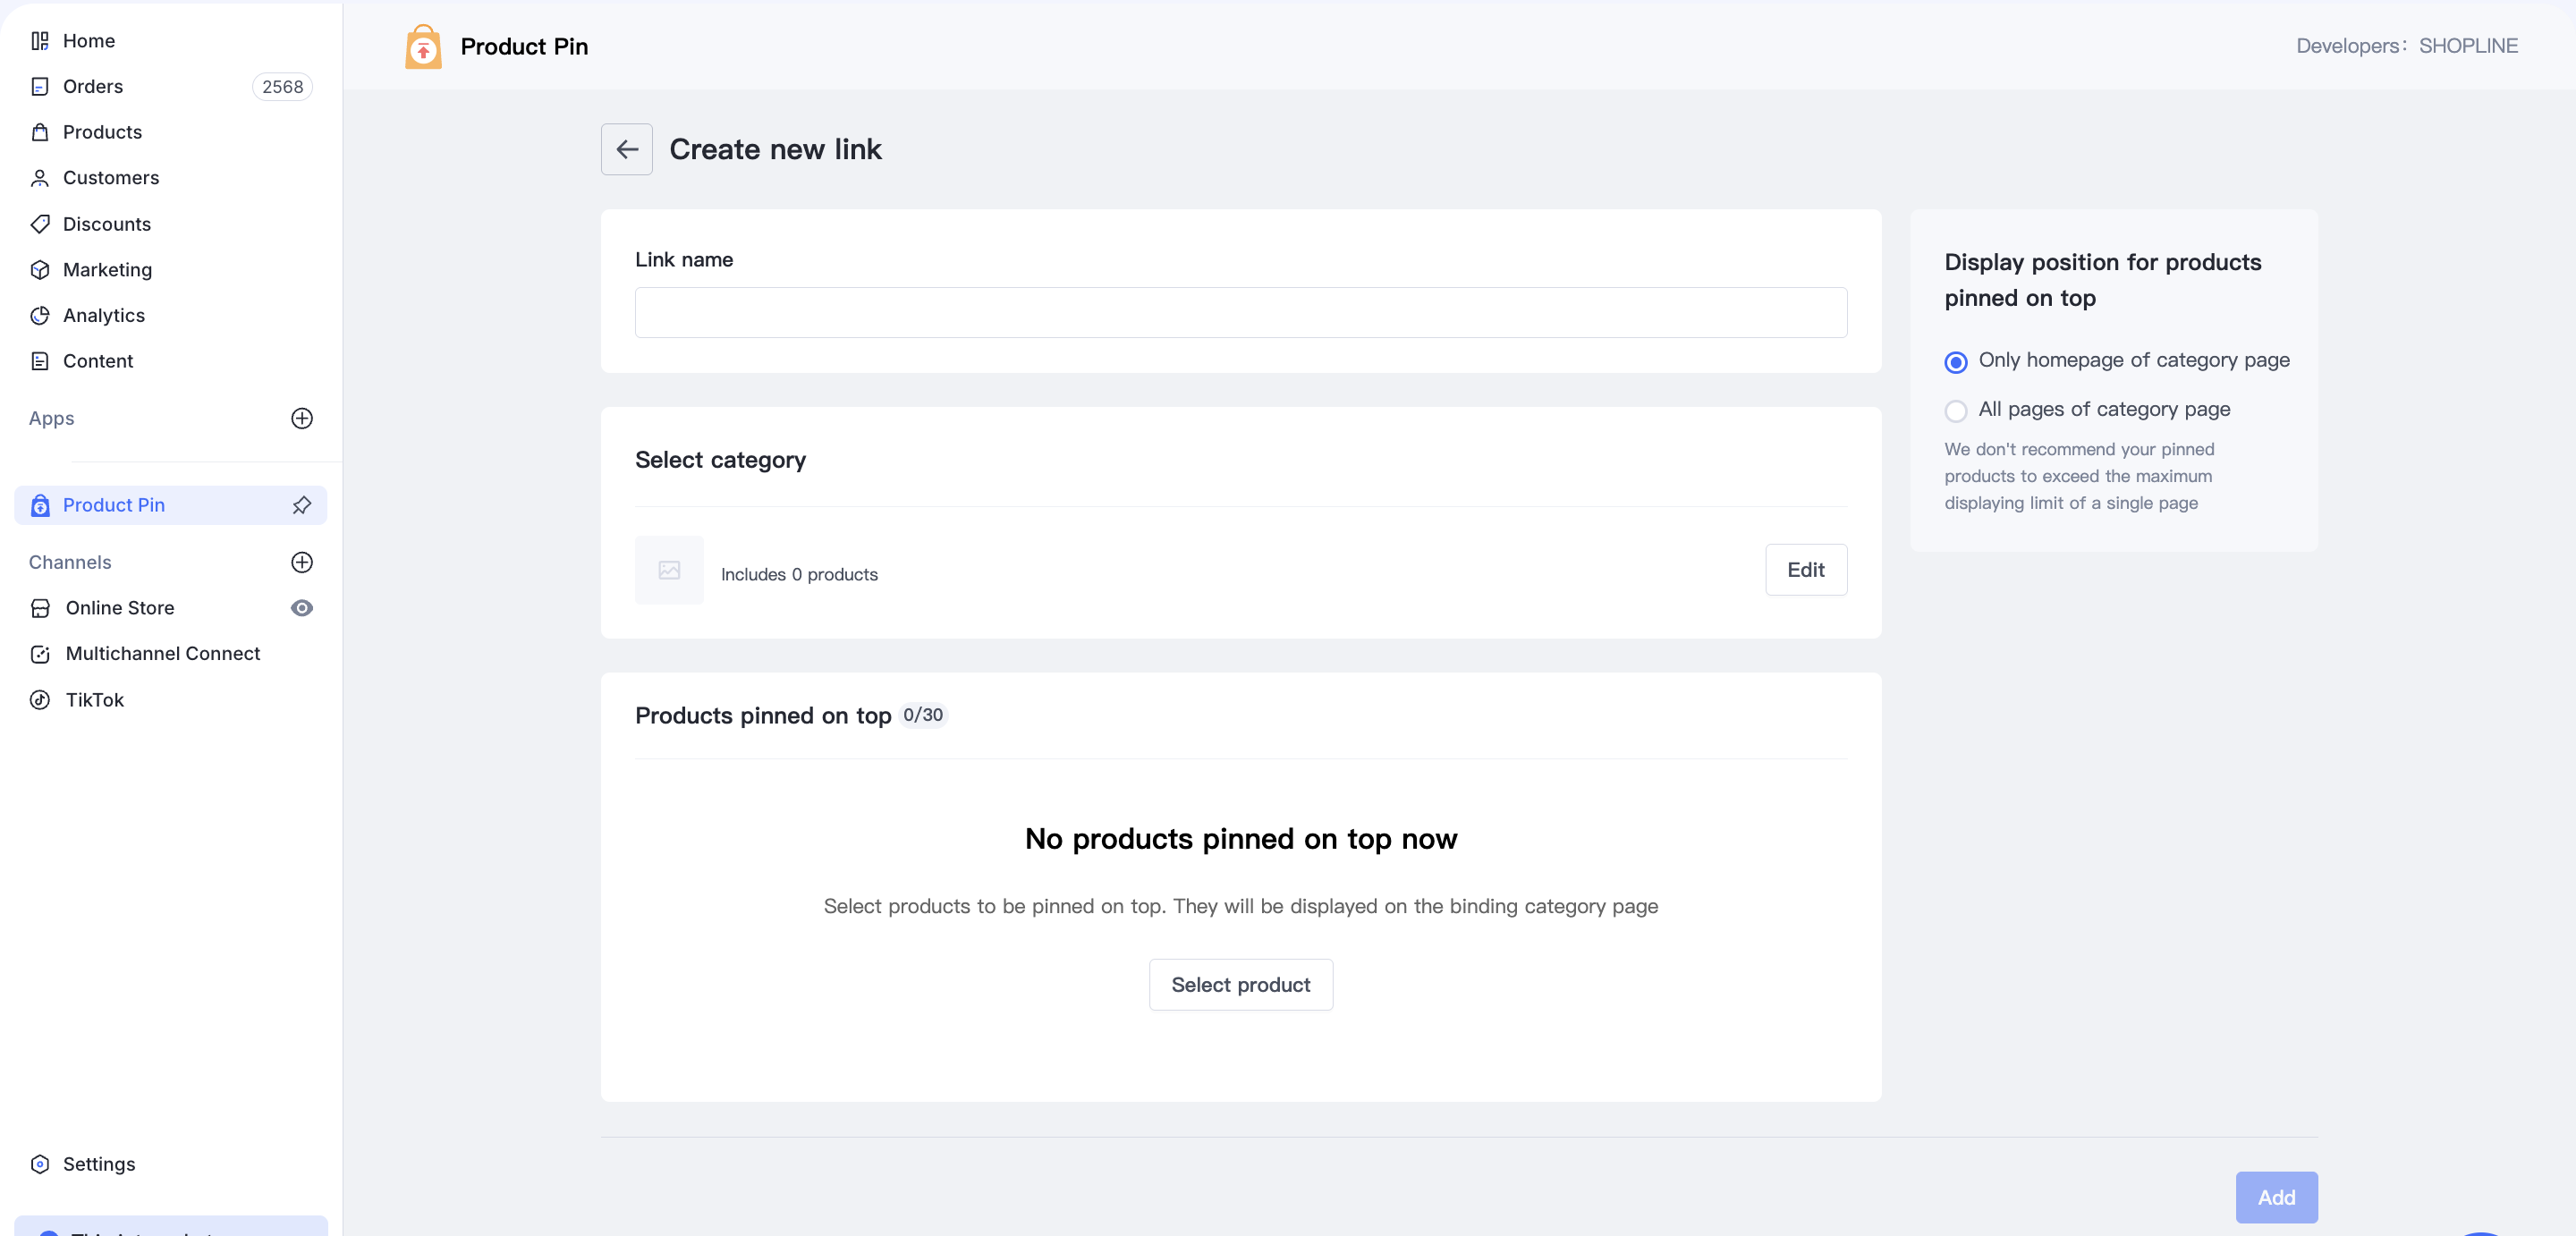Click the Discounts tag icon
2576x1236 pixels.
point(40,224)
